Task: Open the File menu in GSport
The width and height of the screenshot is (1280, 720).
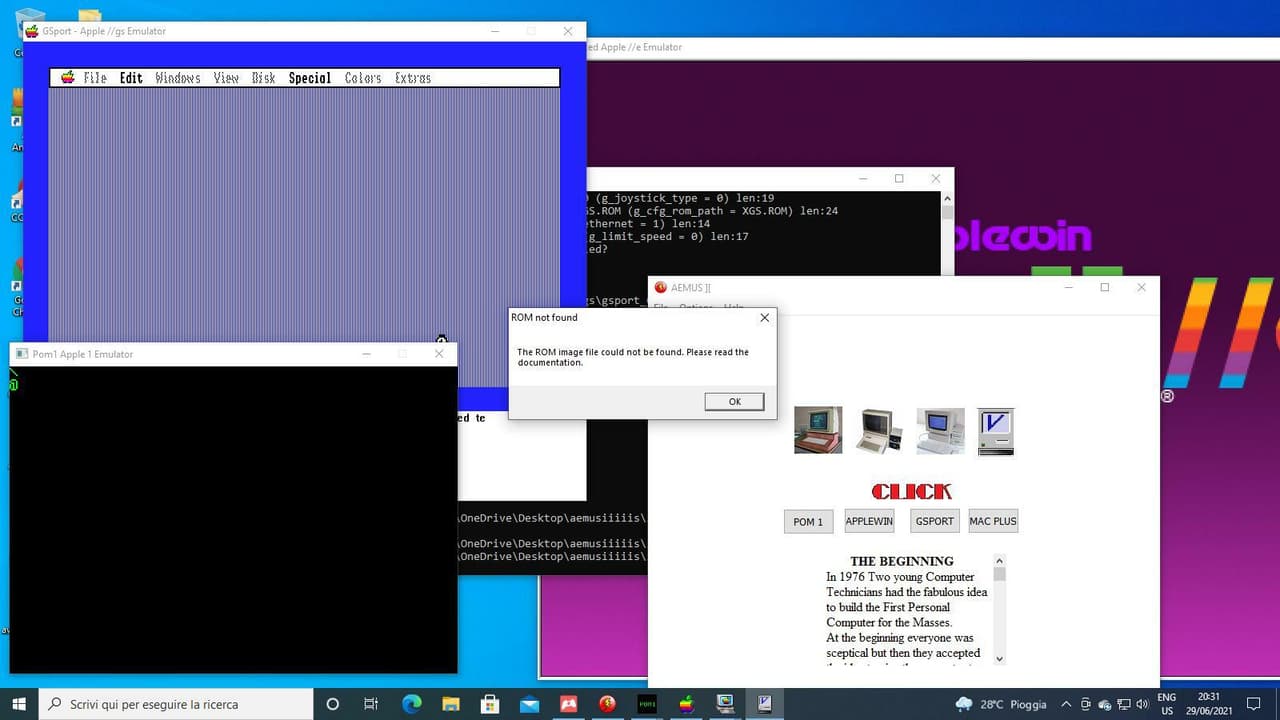Action: 95,78
